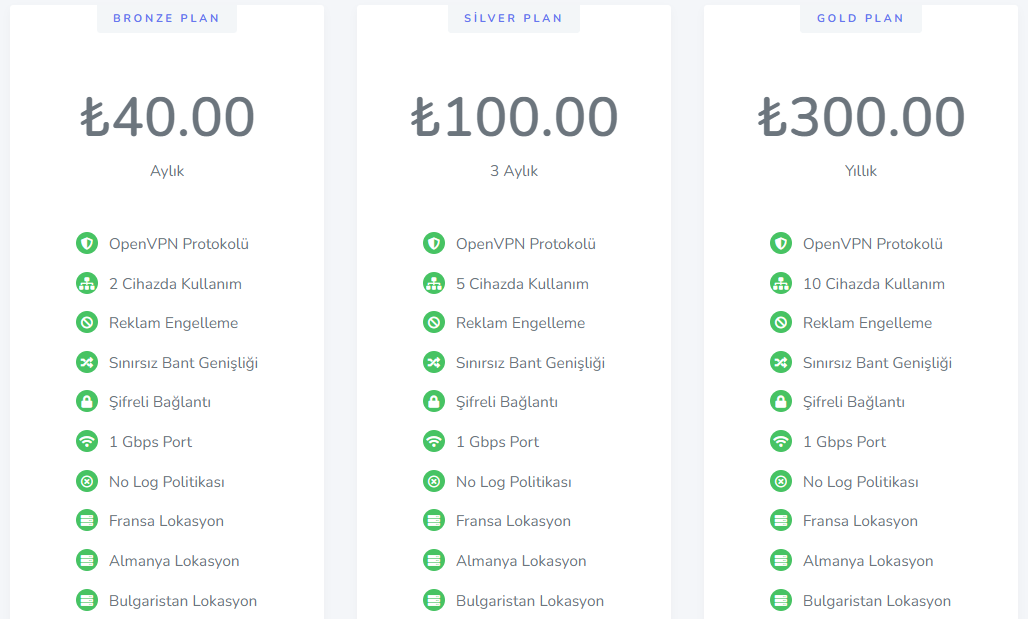The image size is (1028, 619).
Task: Select the BRONZE PLAN header label
Action: tap(167, 18)
